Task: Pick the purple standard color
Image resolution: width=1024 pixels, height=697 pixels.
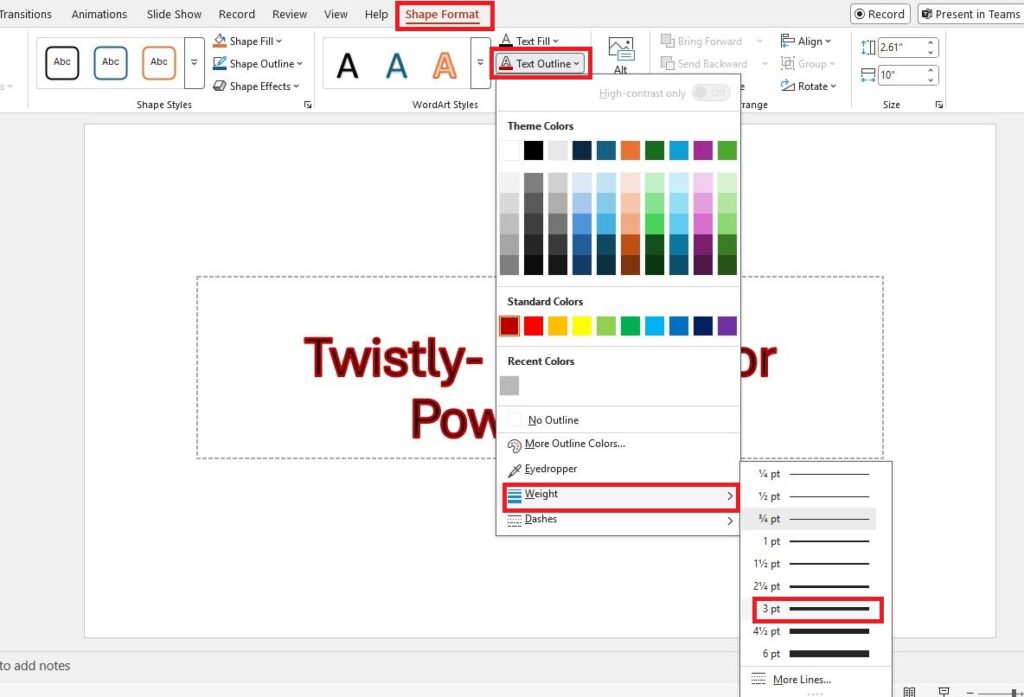Action: (x=727, y=326)
